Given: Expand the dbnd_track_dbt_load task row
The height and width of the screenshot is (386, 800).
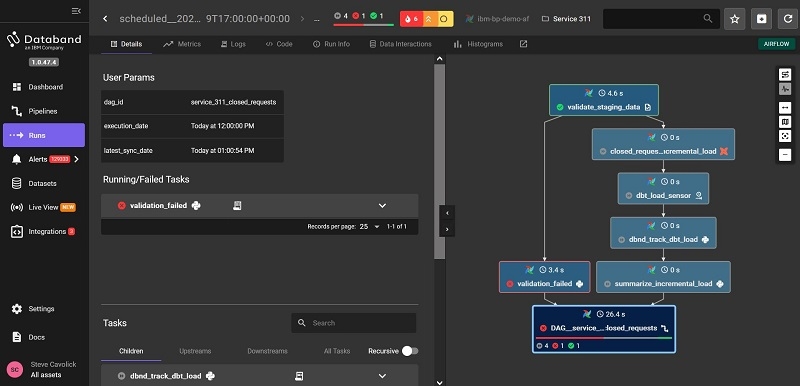Looking at the screenshot, I should point(382,376).
